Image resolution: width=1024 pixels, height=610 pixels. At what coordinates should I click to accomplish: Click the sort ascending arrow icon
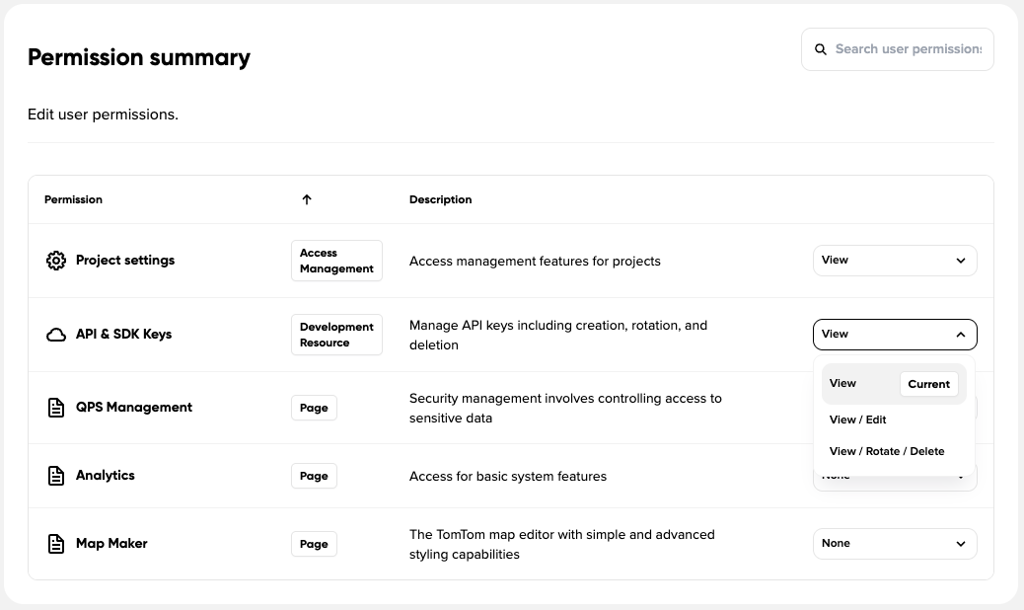[307, 200]
